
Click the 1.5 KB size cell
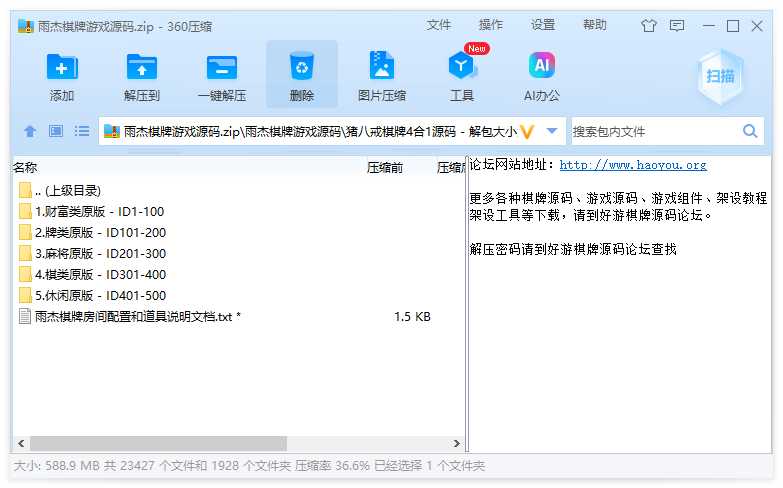(x=412, y=317)
